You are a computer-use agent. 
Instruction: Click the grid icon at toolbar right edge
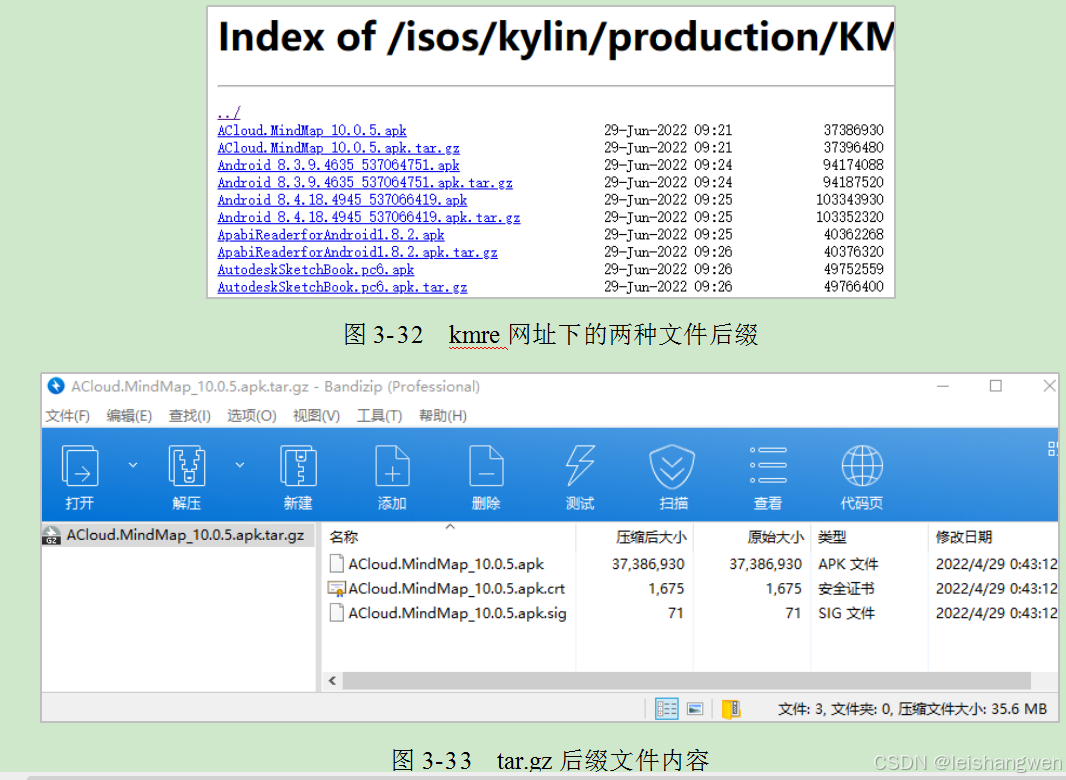(1052, 448)
